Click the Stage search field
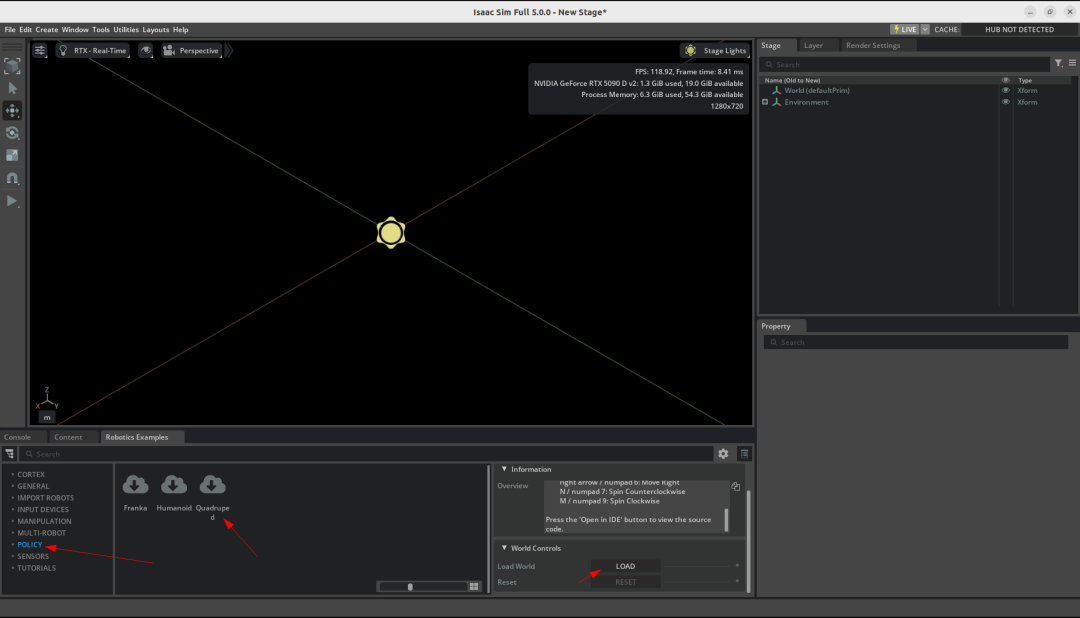 [905, 64]
